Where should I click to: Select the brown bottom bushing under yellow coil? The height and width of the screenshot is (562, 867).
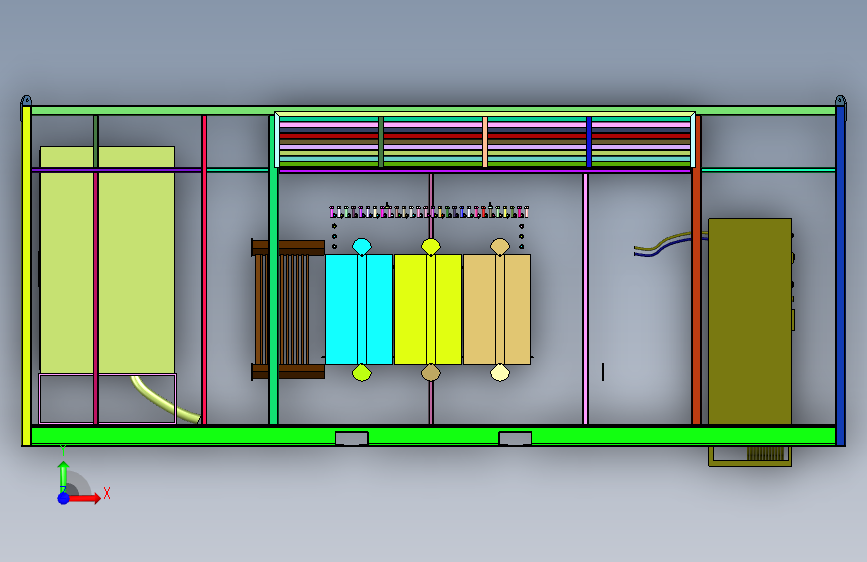(x=431, y=373)
